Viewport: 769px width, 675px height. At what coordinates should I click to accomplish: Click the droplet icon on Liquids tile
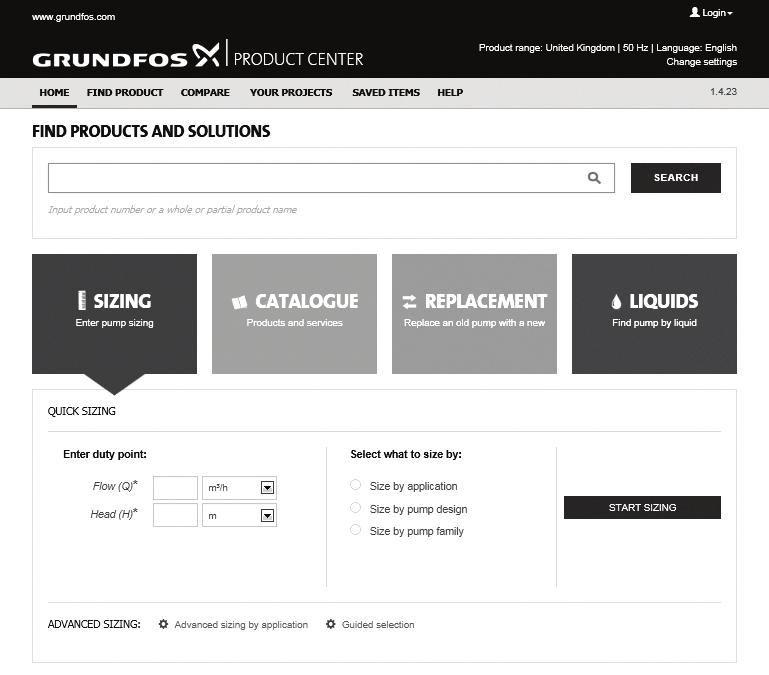(616, 301)
